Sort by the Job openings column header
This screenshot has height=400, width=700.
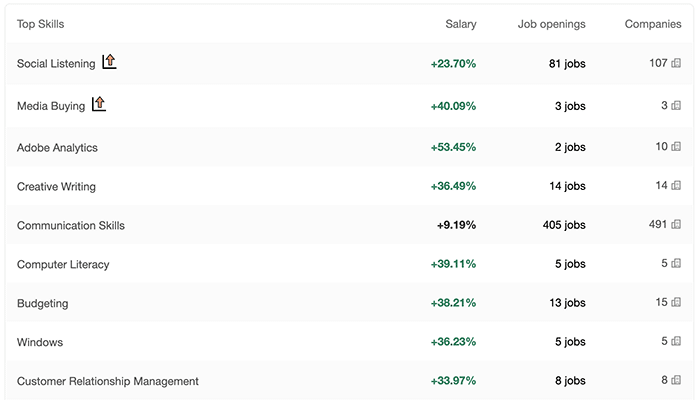point(552,24)
